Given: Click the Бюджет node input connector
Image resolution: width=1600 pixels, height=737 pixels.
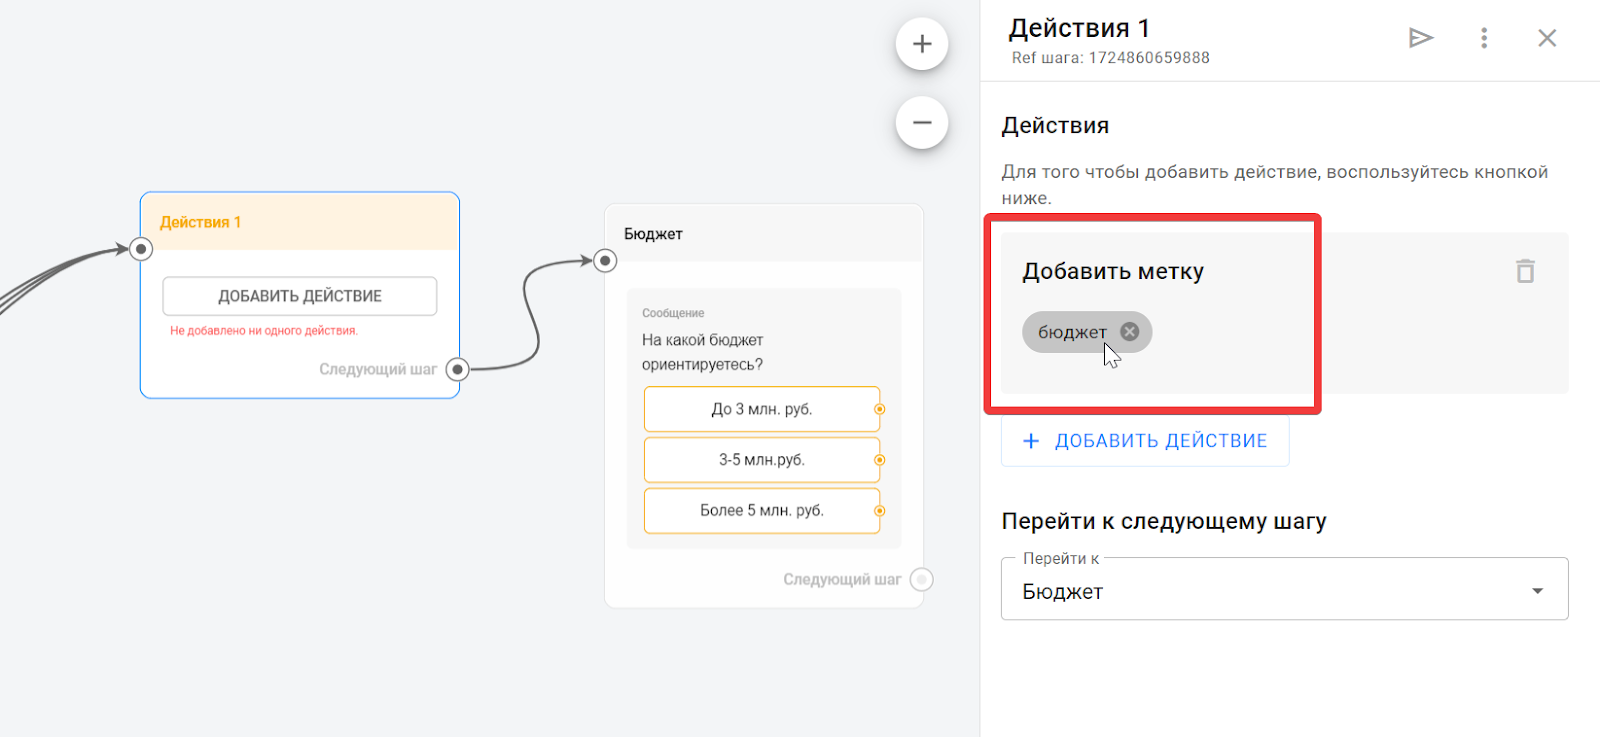Looking at the screenshot, I should [x=605, y=261].
